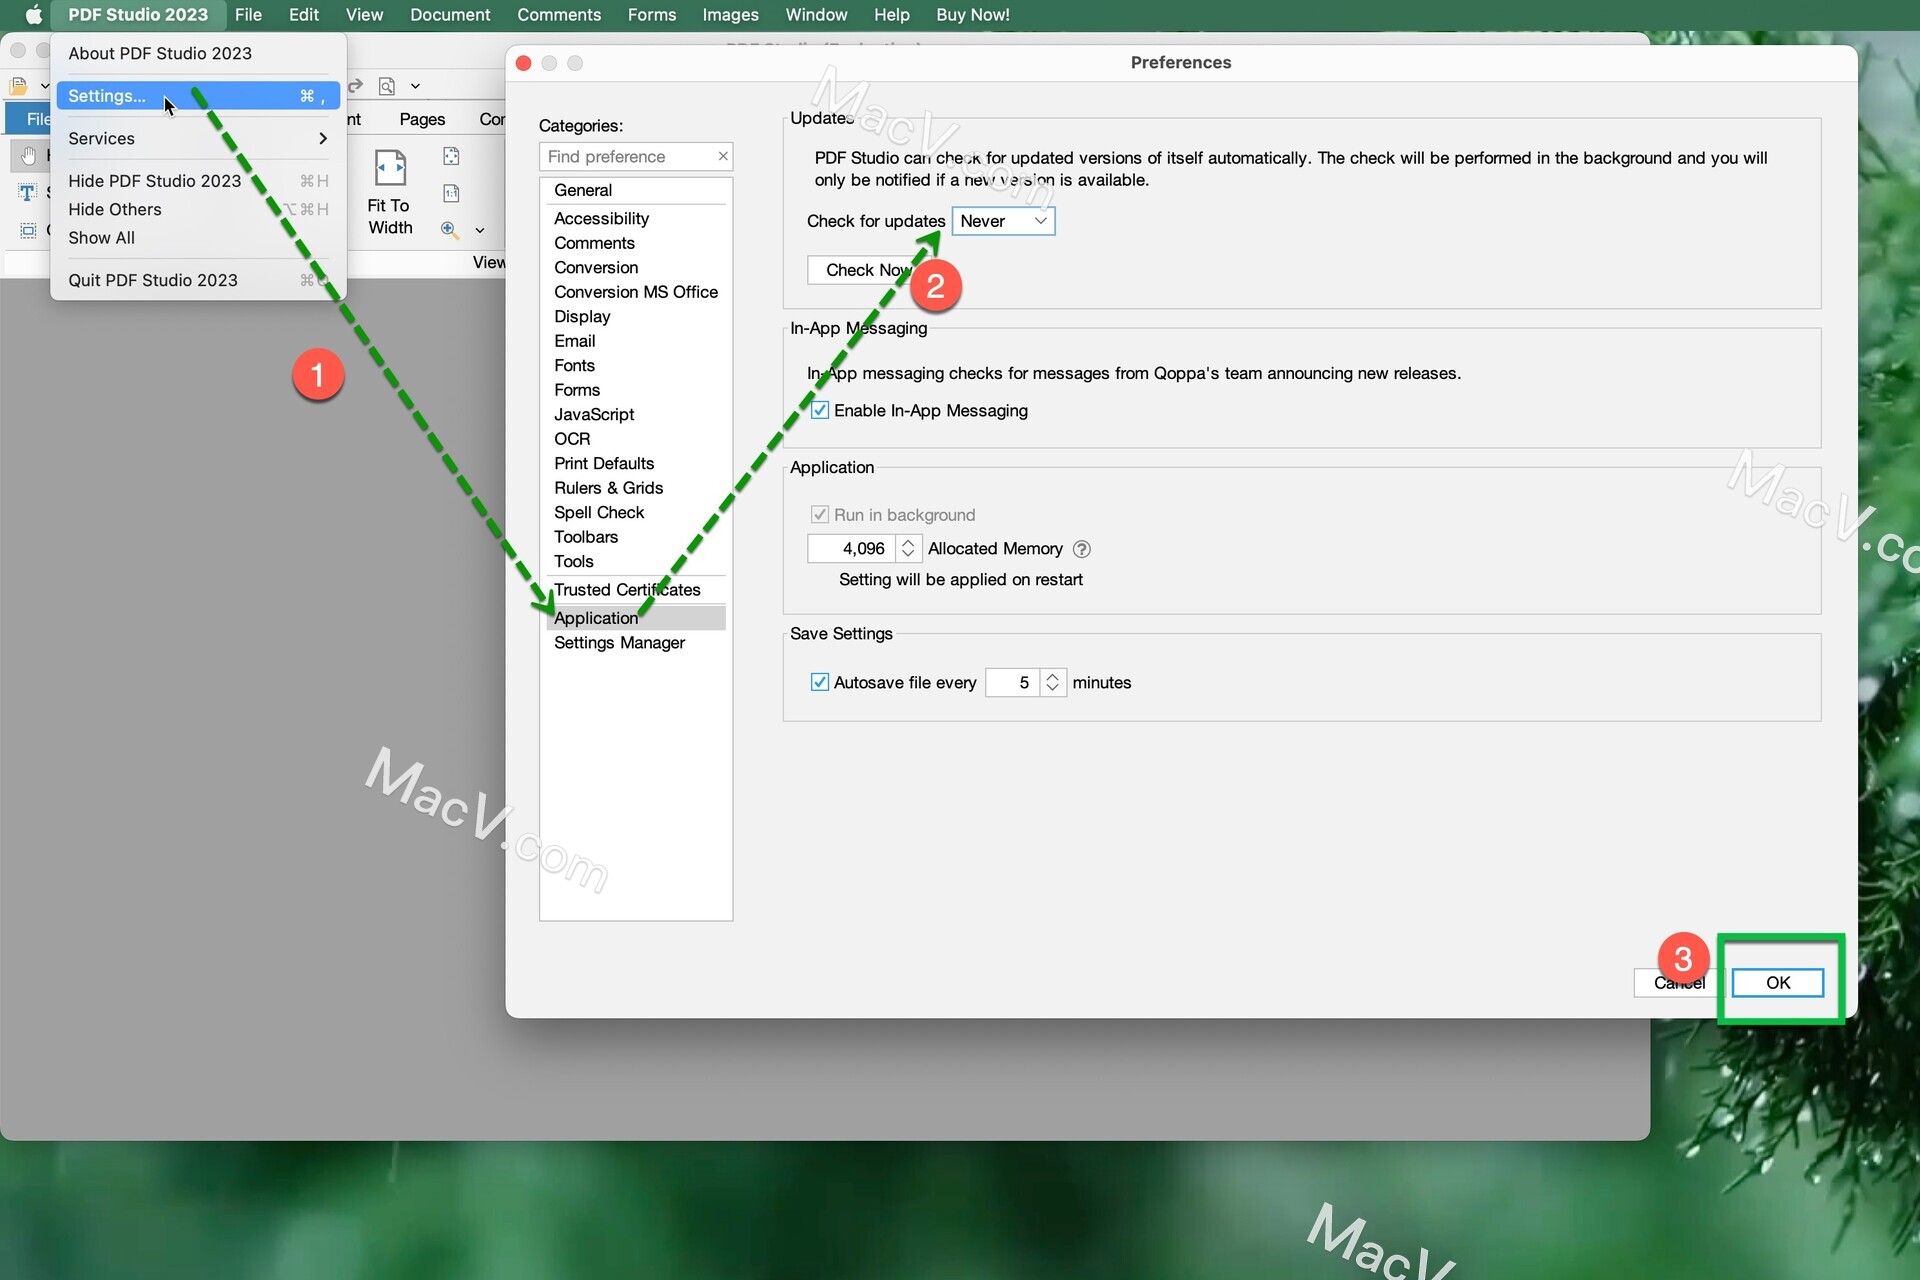This screenshot has height=1280, width=1920.
Task: Select the JavaScript category
Action: (x=635, y=414)
